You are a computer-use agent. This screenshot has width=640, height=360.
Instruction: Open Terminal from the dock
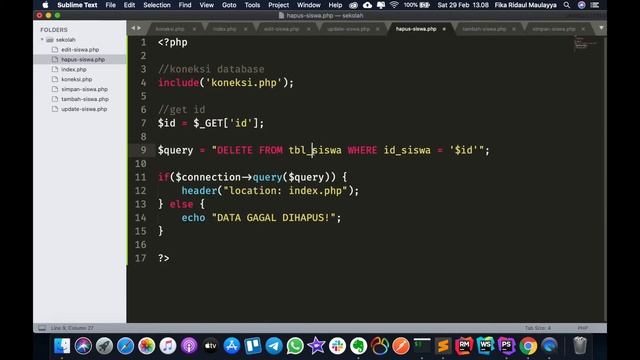[x=422, y=346]
